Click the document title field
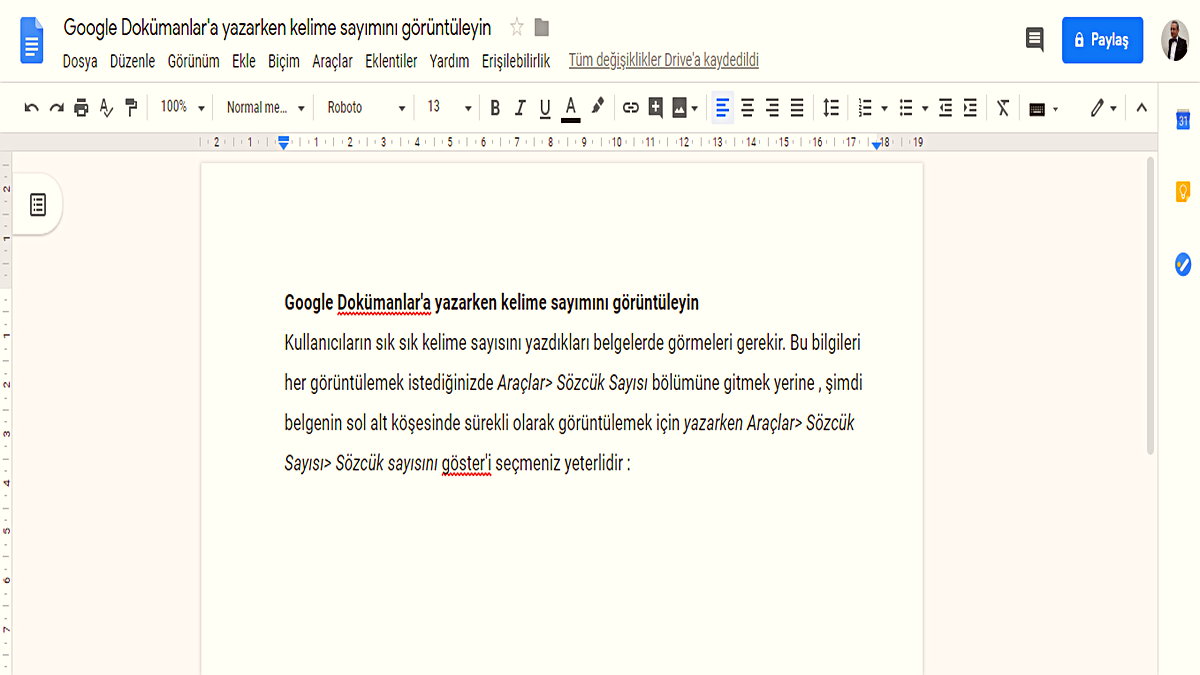The height and width of the screenshot is (675, 1200). point(278,27)
